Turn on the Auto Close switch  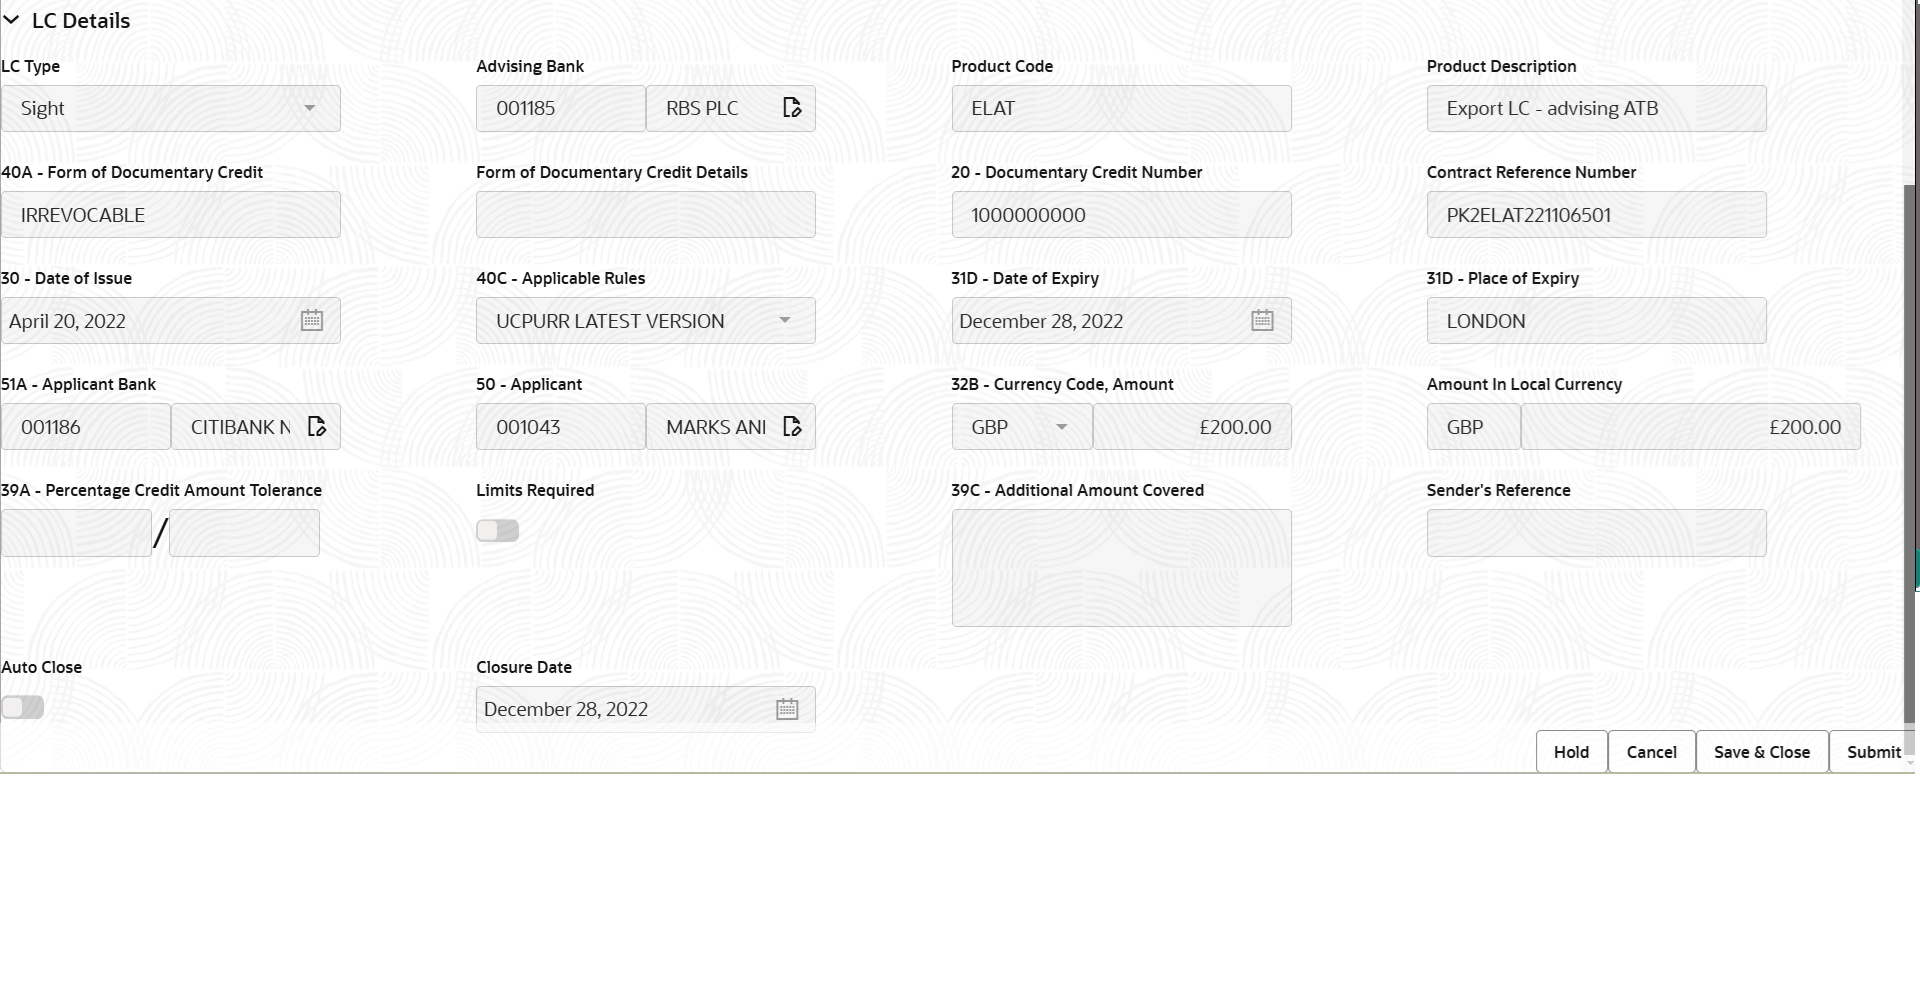click(22, 707)
